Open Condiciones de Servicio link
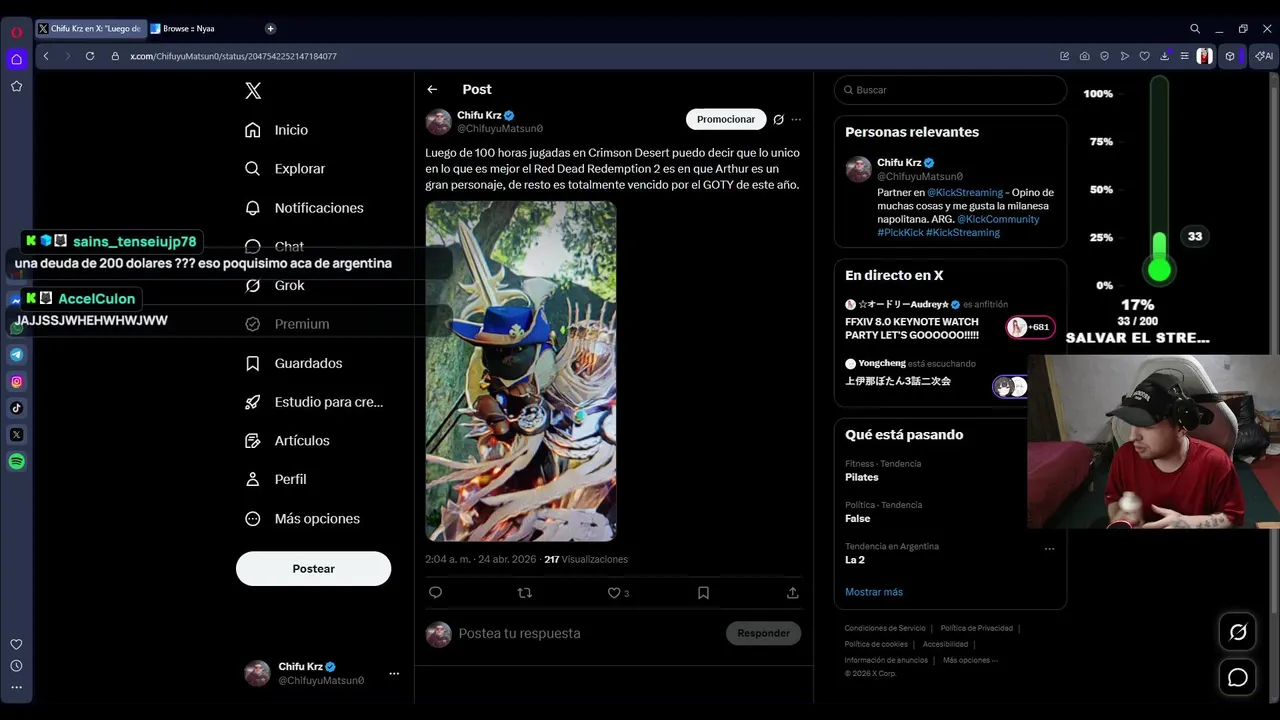 (x=885, y=628)
